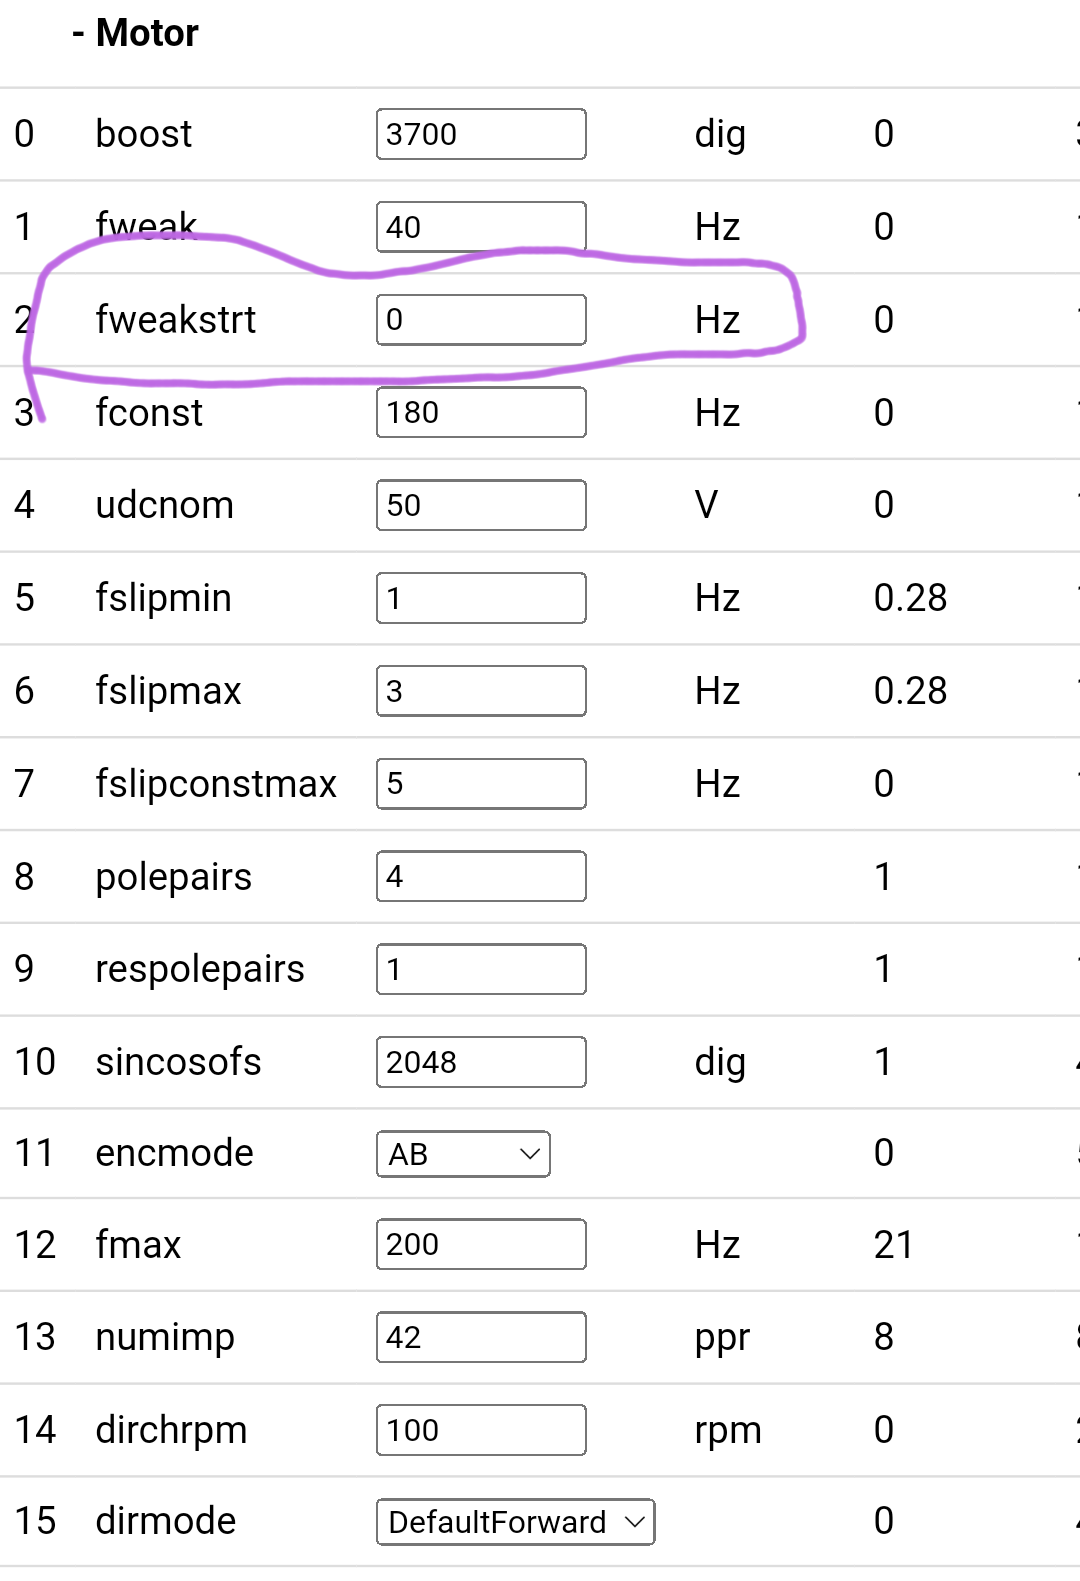Open the dirmode DefaultForward dropdown
The image size is (1080, 1581).
coord(515,1522)
